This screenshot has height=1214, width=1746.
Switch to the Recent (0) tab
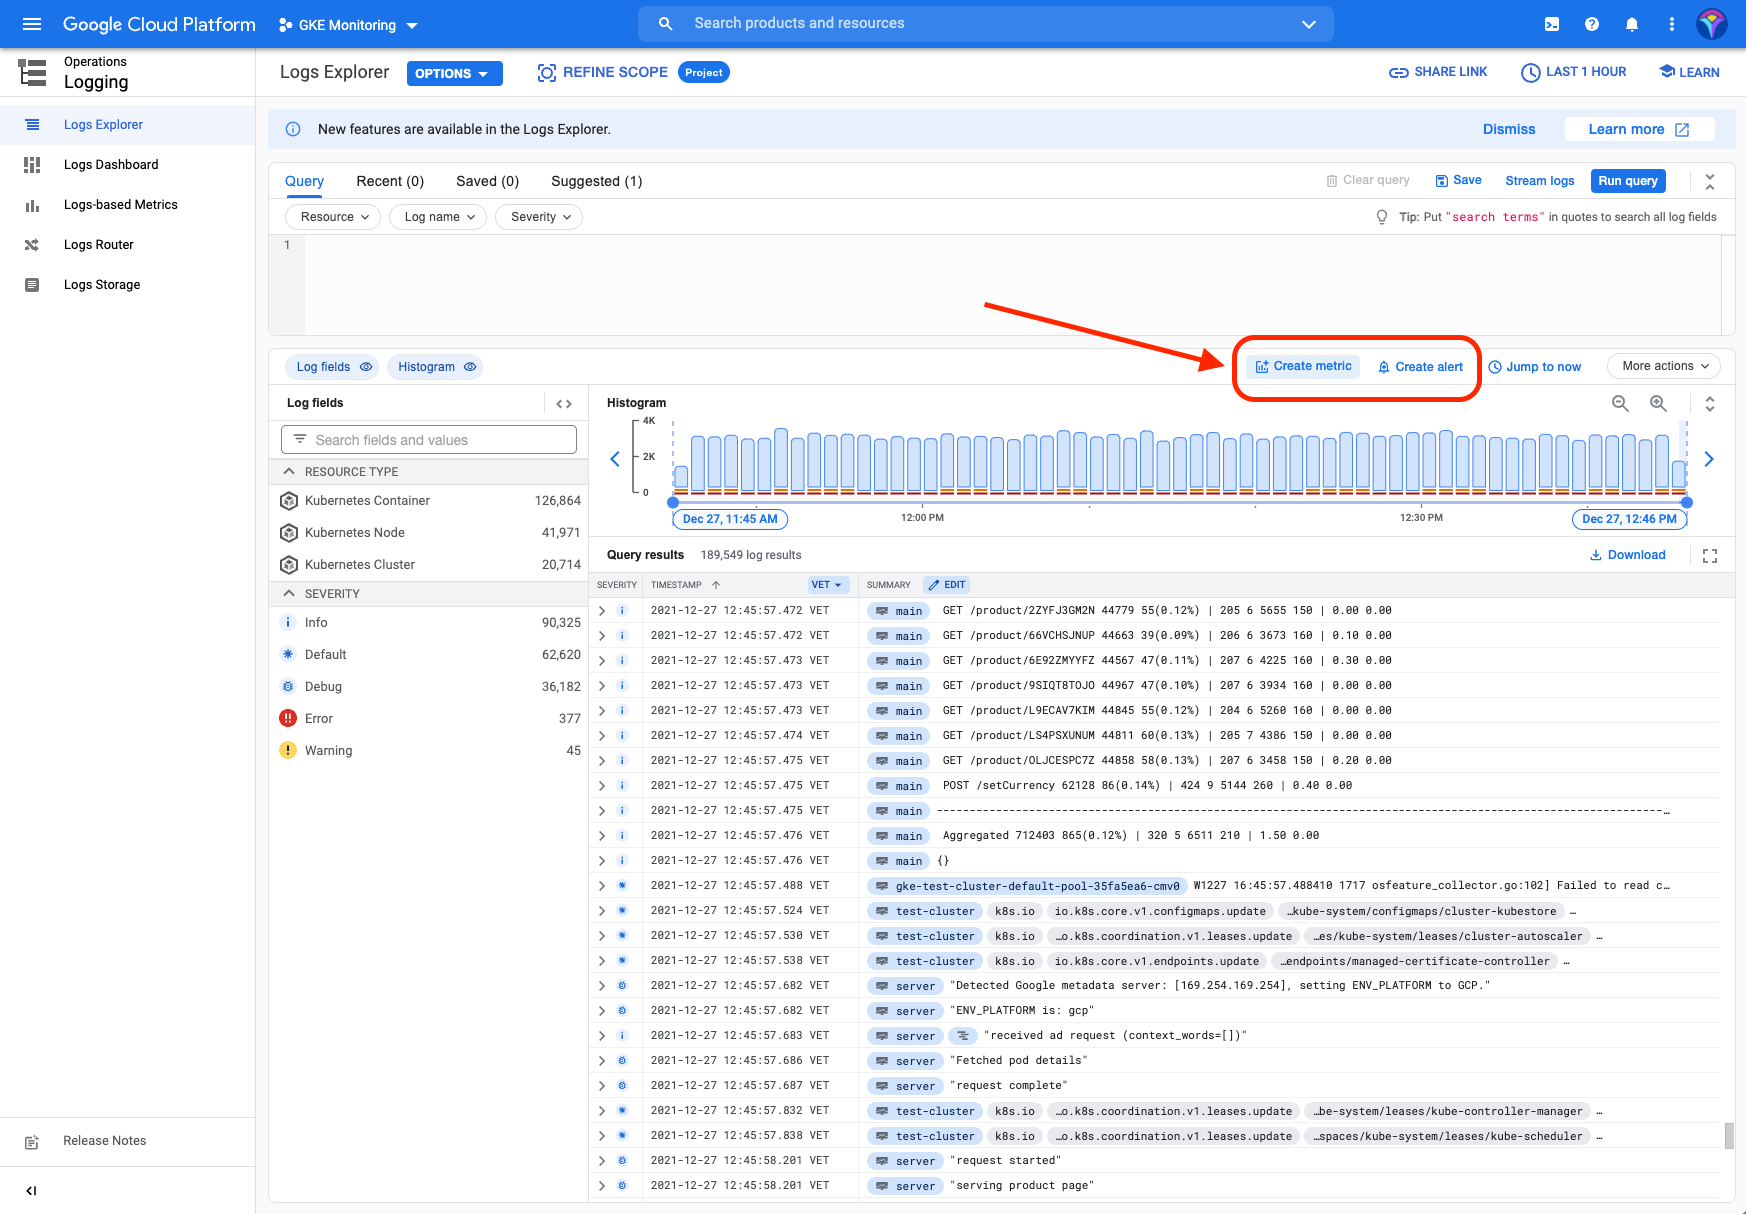pos(390,181)
